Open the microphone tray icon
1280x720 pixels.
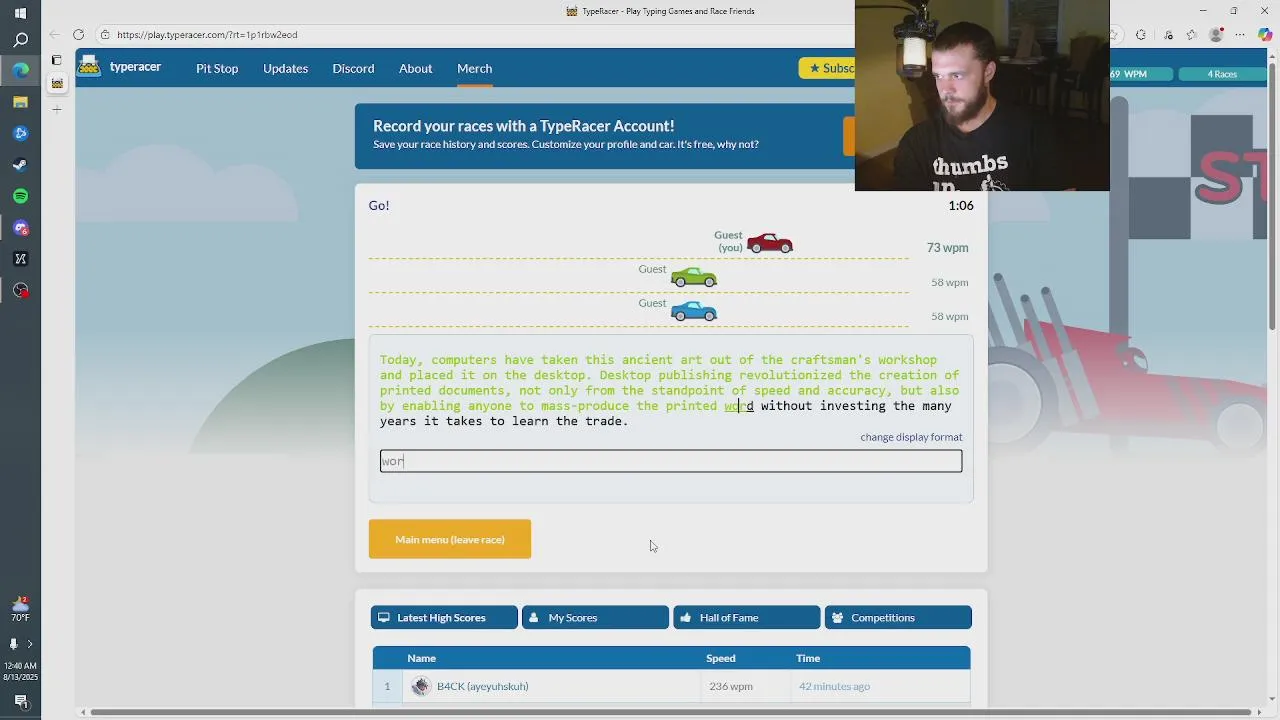click(13, 645)
